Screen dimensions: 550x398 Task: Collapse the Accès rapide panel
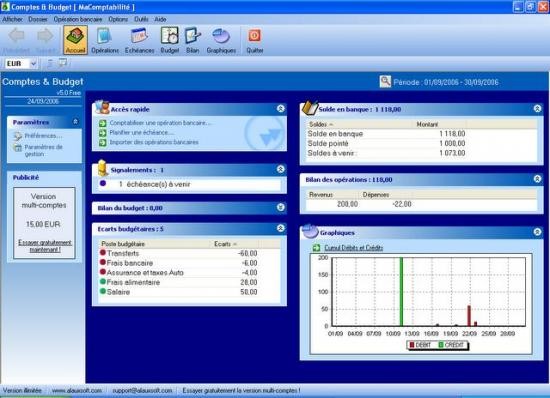281,109
